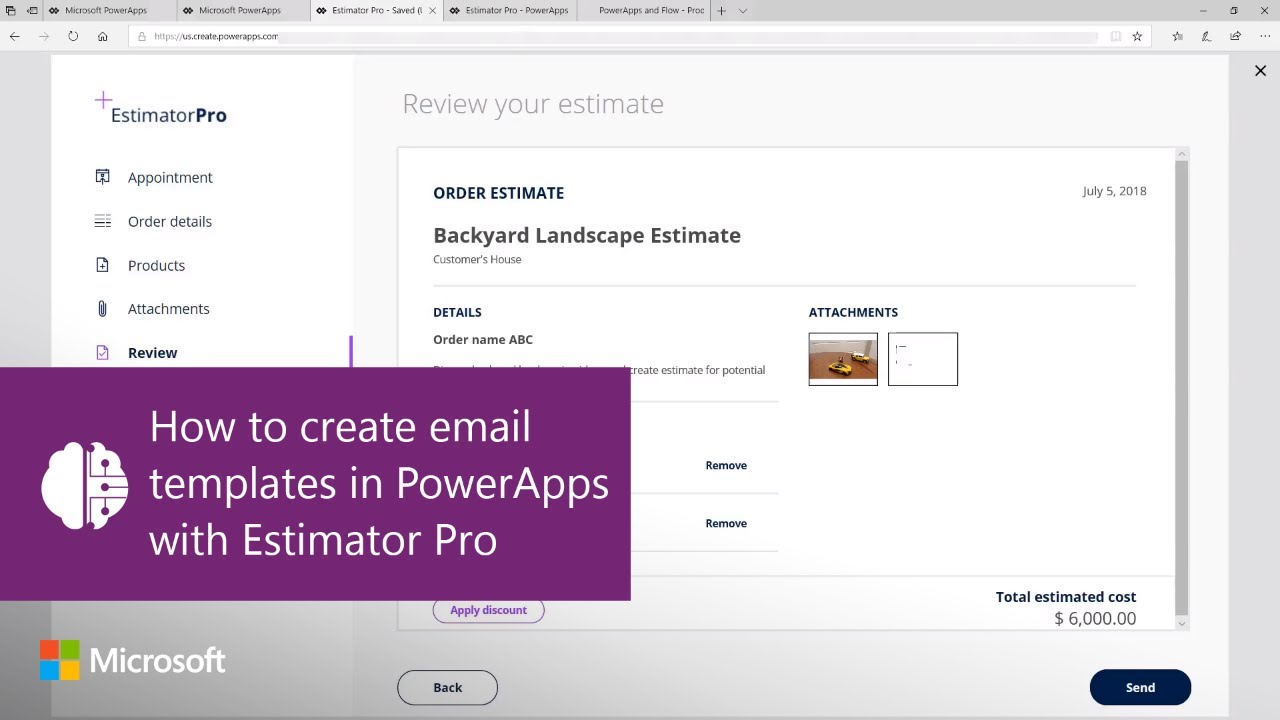The height and width of the screenshot is (720, 1280).
Task: Click the Back button
Action: tap(447, 687)
